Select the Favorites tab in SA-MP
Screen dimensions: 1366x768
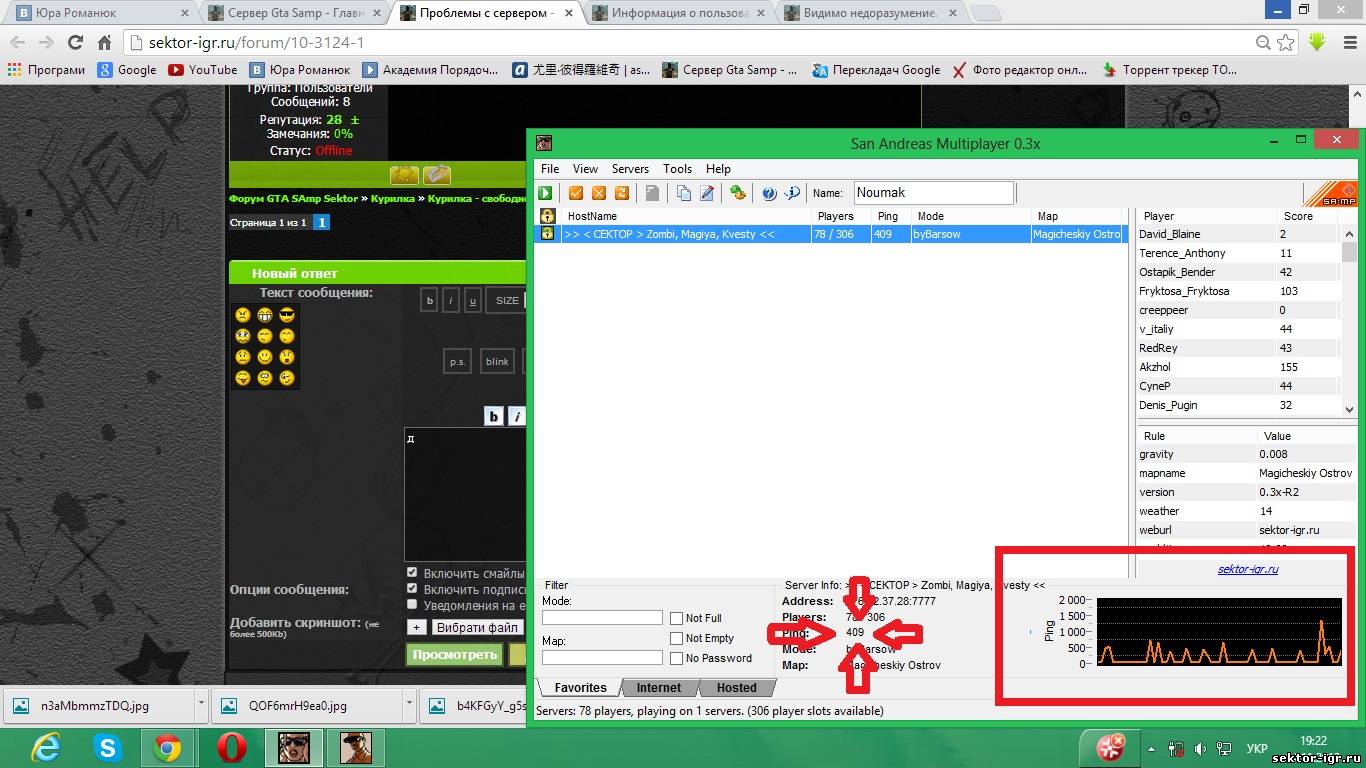(x=580, y=688)
